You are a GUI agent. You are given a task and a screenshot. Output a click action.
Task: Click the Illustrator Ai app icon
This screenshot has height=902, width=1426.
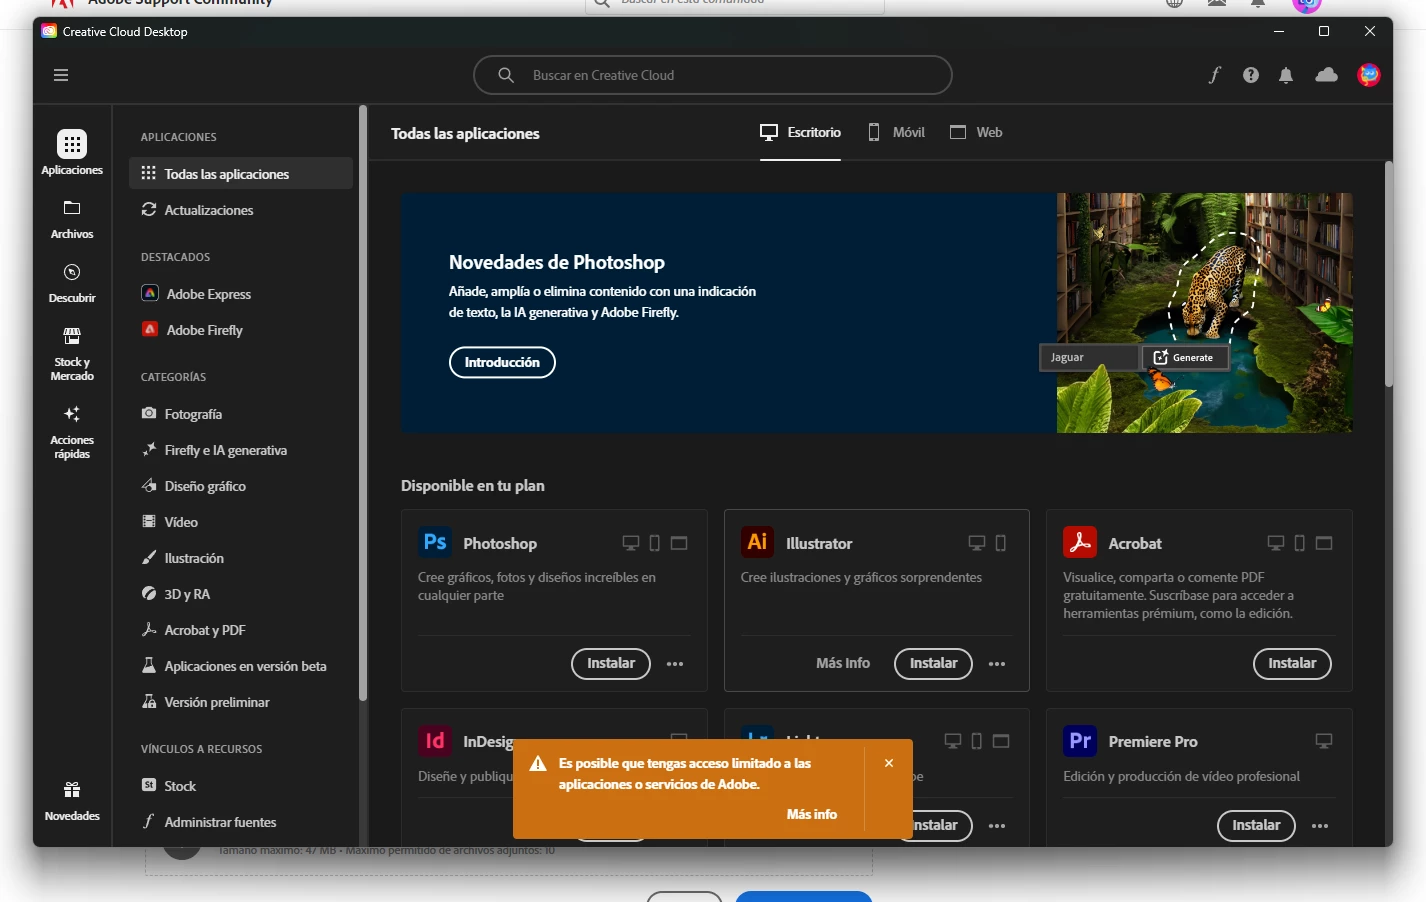757,542
